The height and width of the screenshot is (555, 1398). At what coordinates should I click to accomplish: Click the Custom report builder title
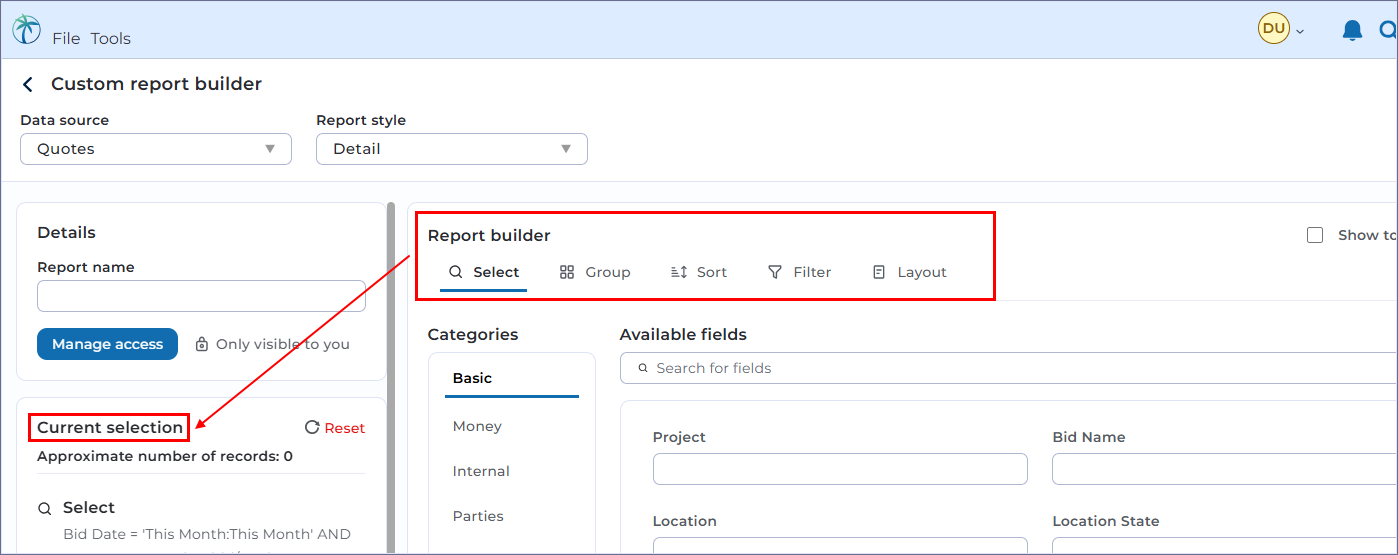pos(157,84)
